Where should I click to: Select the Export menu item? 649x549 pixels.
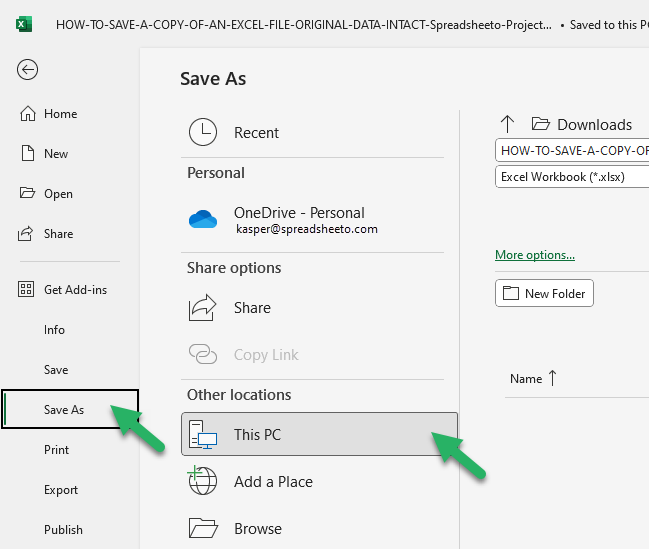61,490
